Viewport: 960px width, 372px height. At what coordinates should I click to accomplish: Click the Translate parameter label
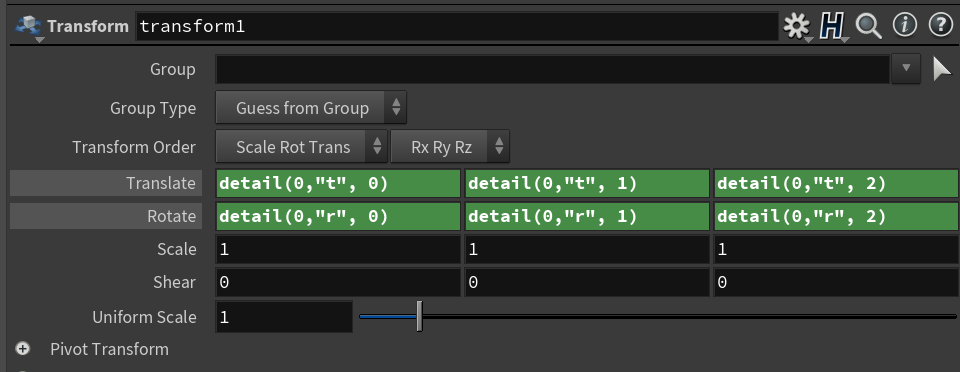(160, 183)
